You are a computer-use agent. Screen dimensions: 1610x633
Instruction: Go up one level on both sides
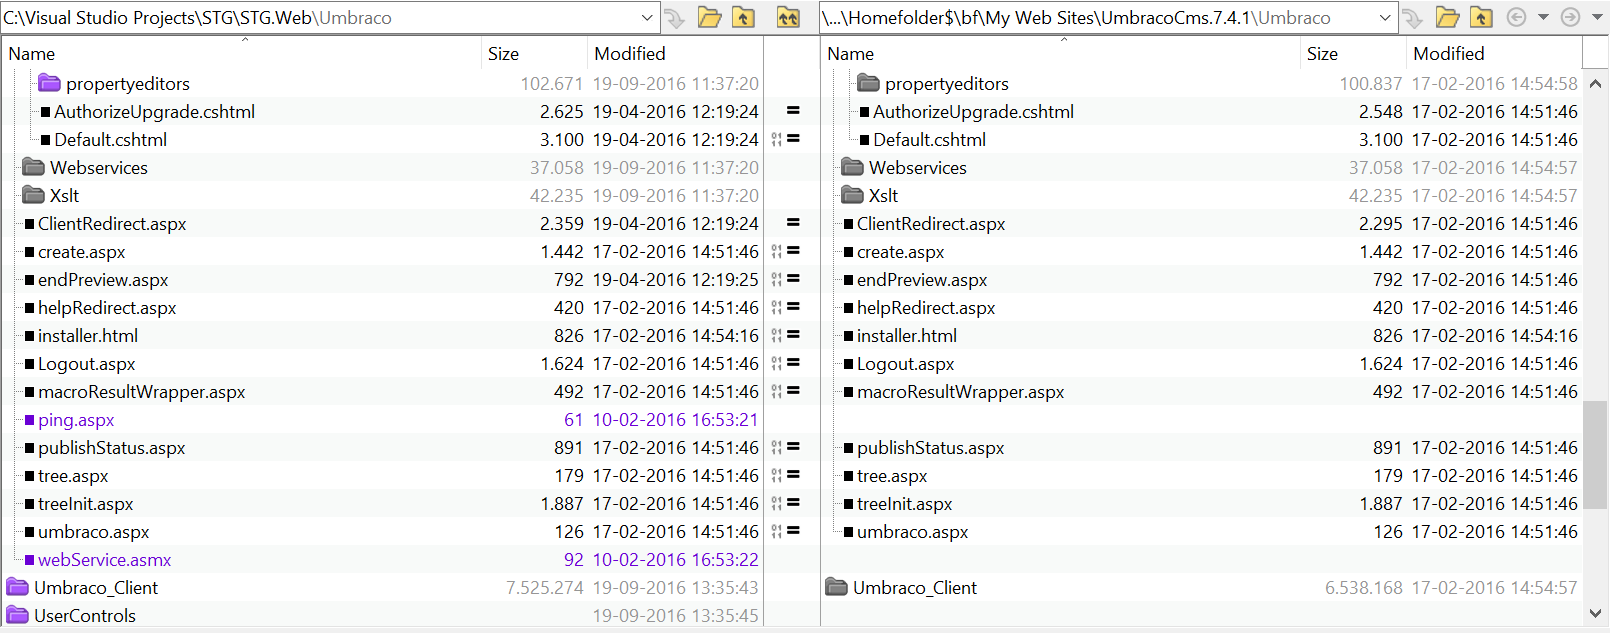pos(788,17)
